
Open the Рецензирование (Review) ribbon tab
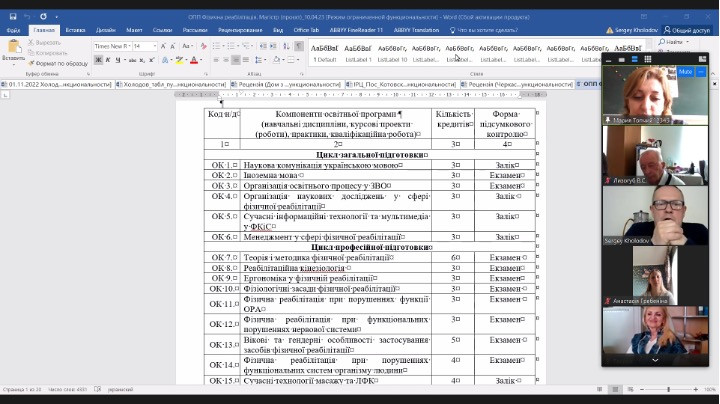pos(240,30)
